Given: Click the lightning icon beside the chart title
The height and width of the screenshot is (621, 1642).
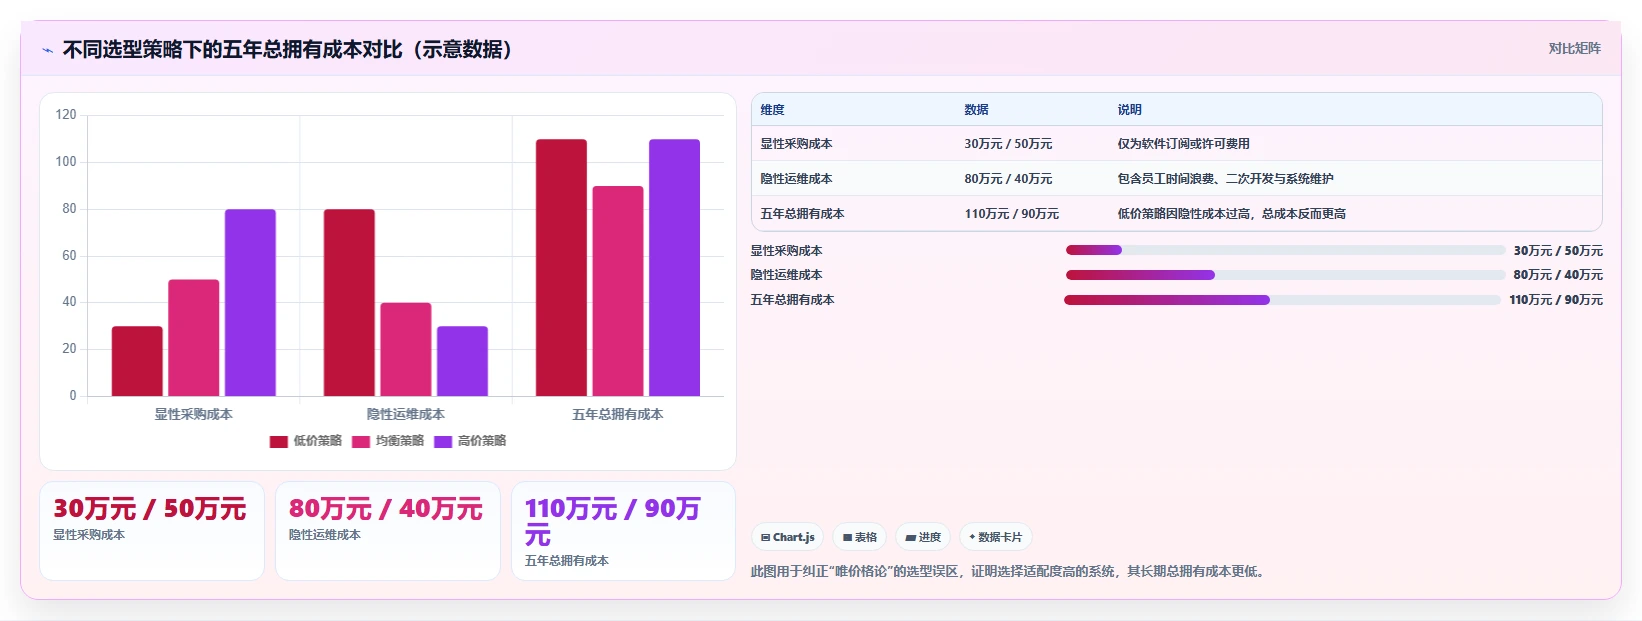Looking at the screenshot, I should click(47, 50).
